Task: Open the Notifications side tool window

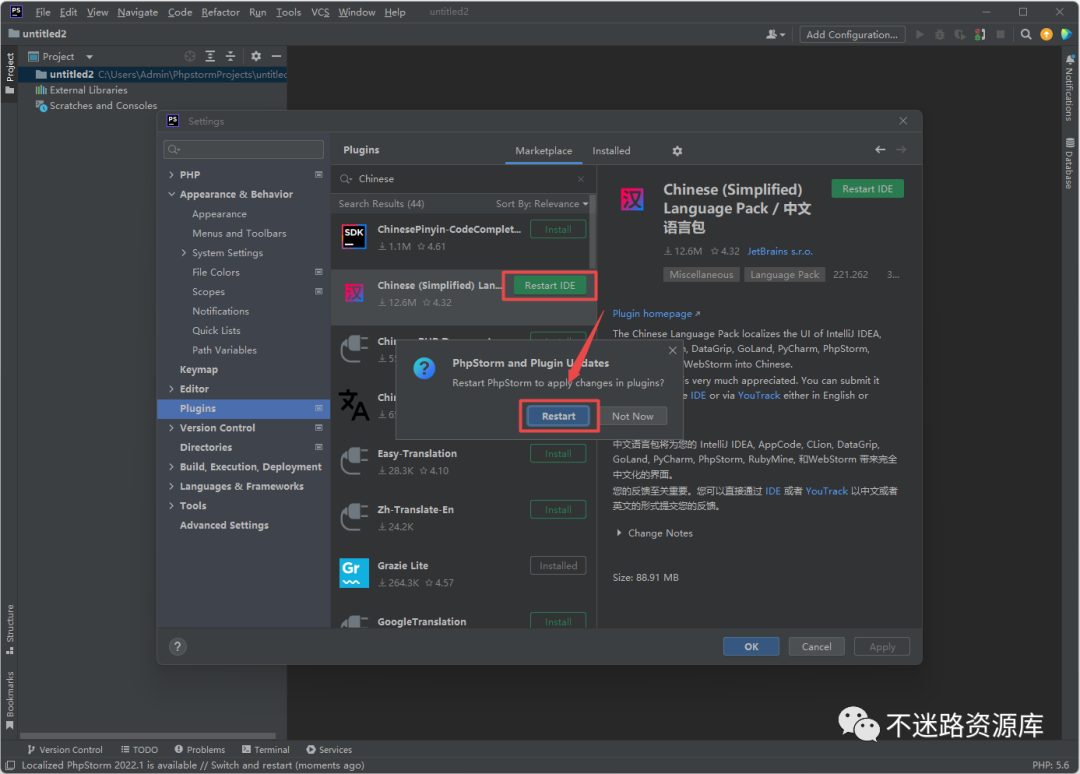Action: pyautogui.click(x=1069, y=88)
